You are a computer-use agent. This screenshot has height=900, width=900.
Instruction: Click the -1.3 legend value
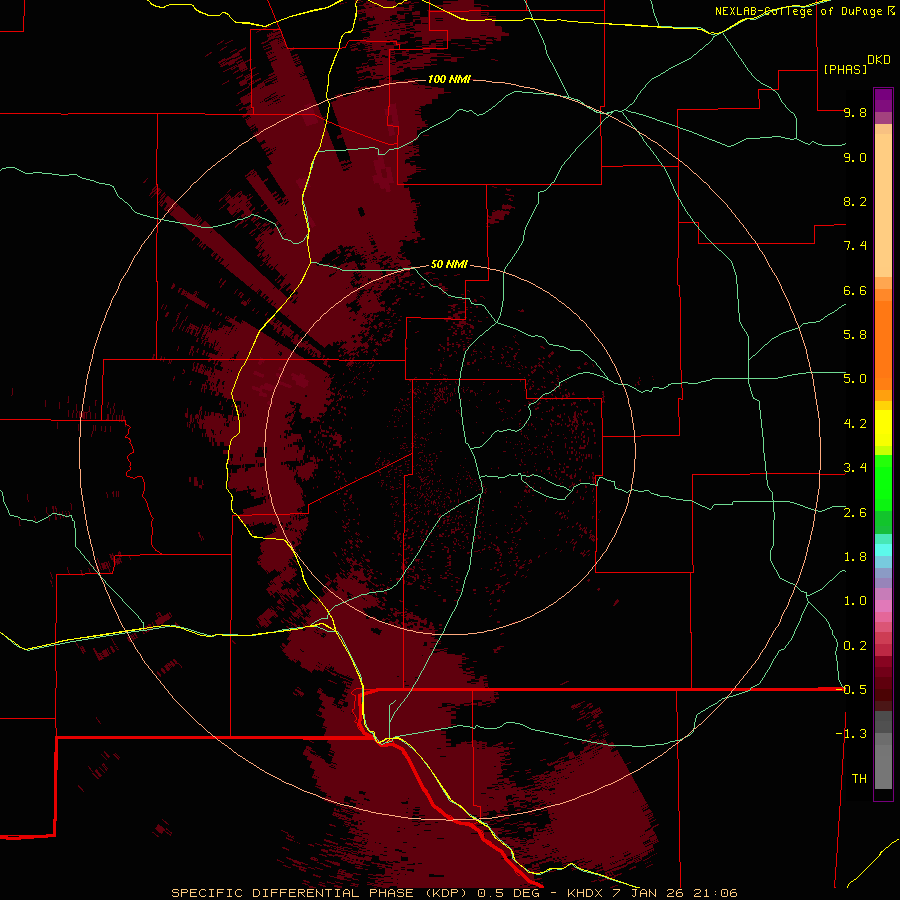pos(851,734)
